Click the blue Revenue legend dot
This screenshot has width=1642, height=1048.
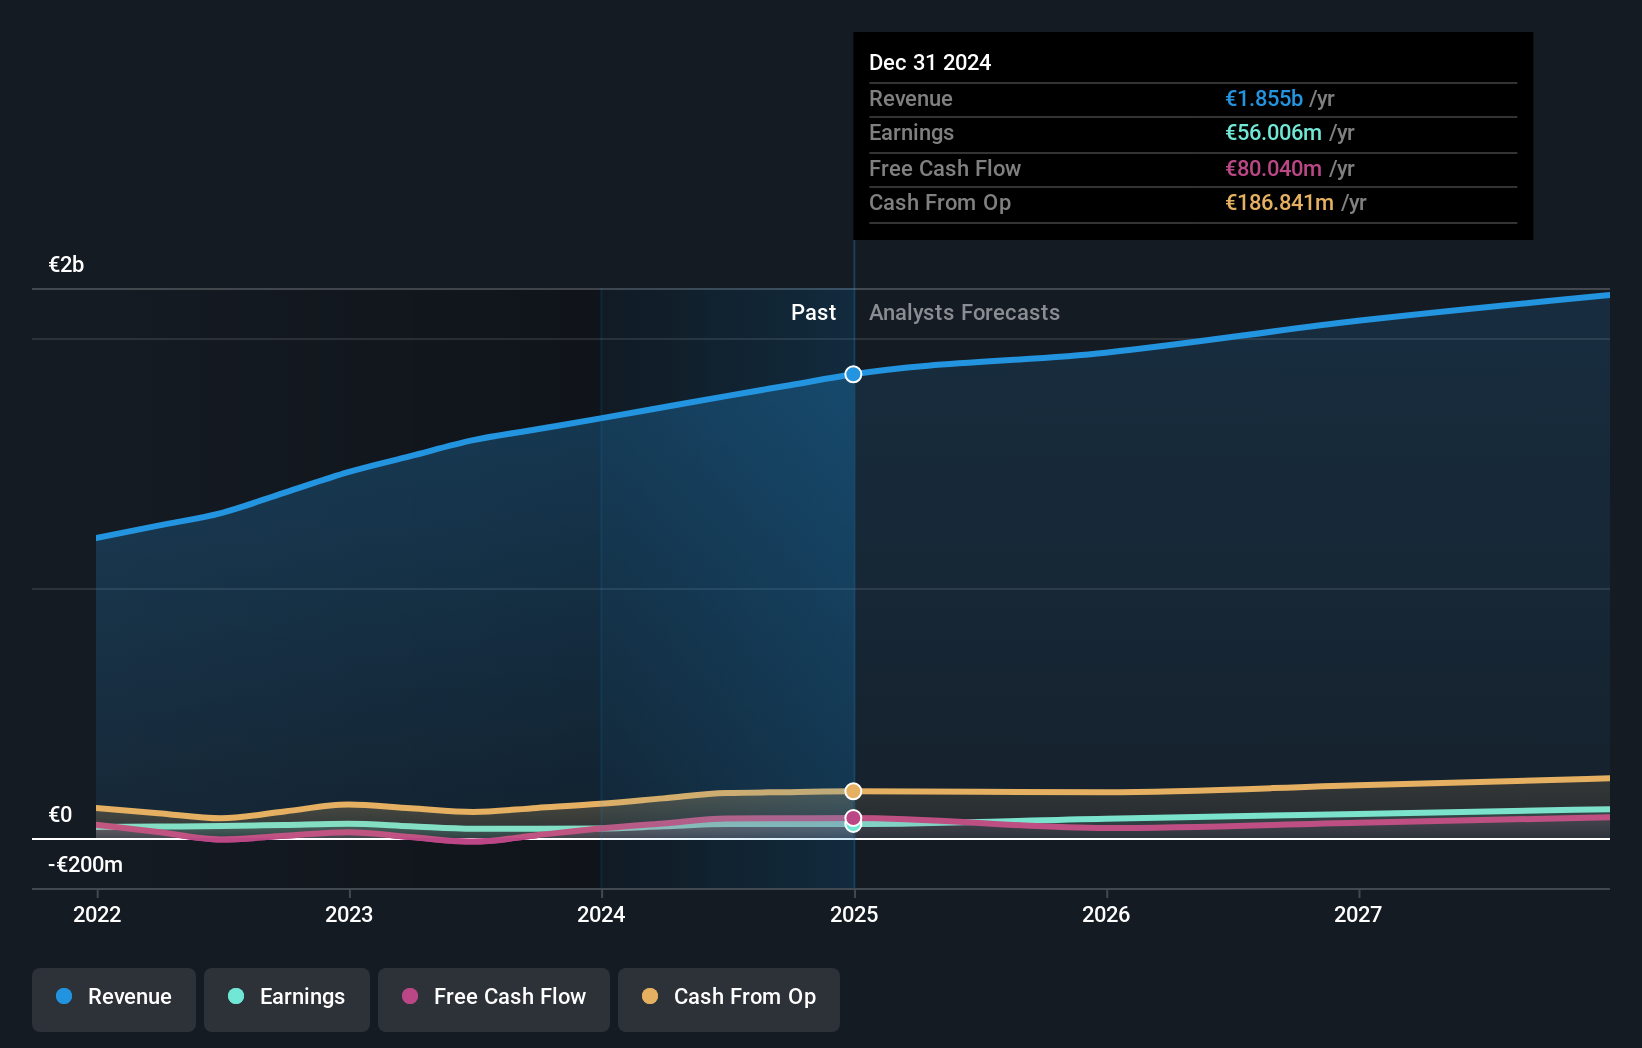(64, 996)
